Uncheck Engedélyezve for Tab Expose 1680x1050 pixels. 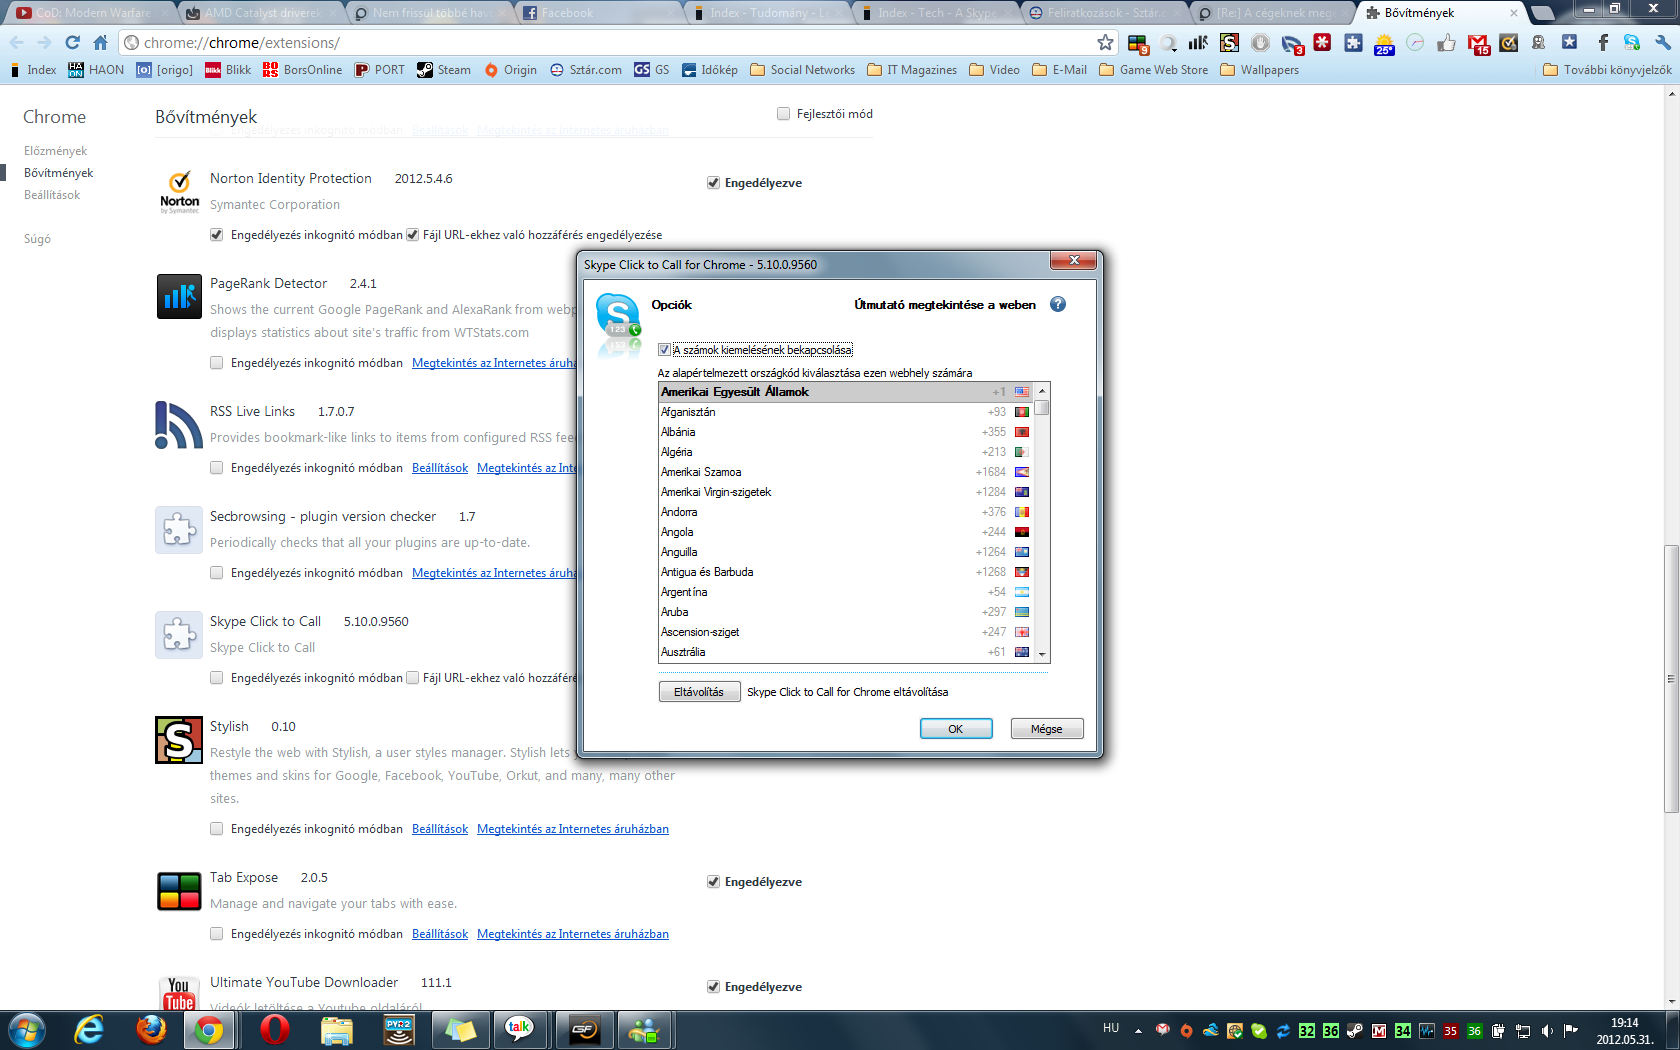(713, 882)
